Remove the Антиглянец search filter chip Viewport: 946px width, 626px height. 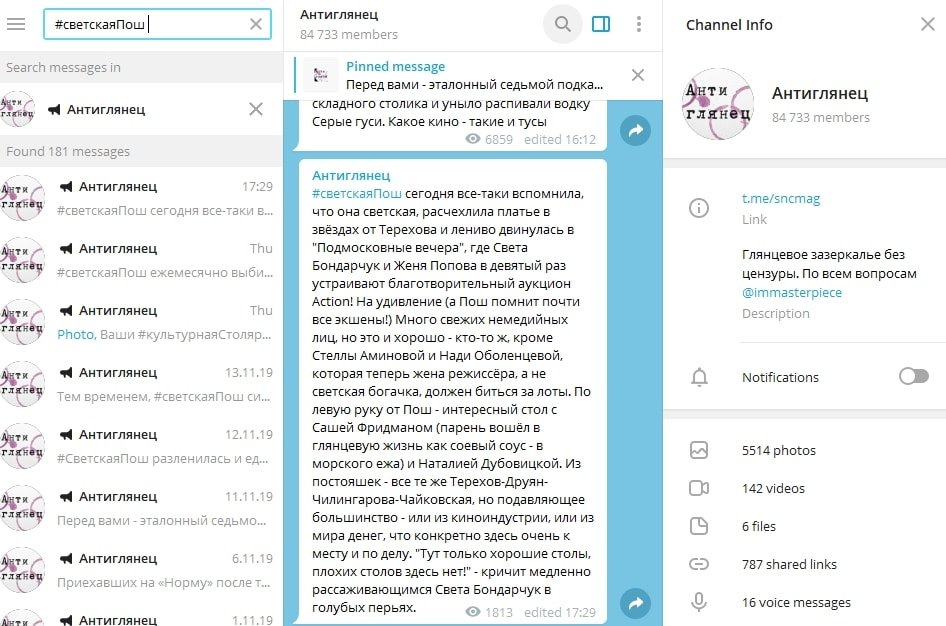coord(256,109)
